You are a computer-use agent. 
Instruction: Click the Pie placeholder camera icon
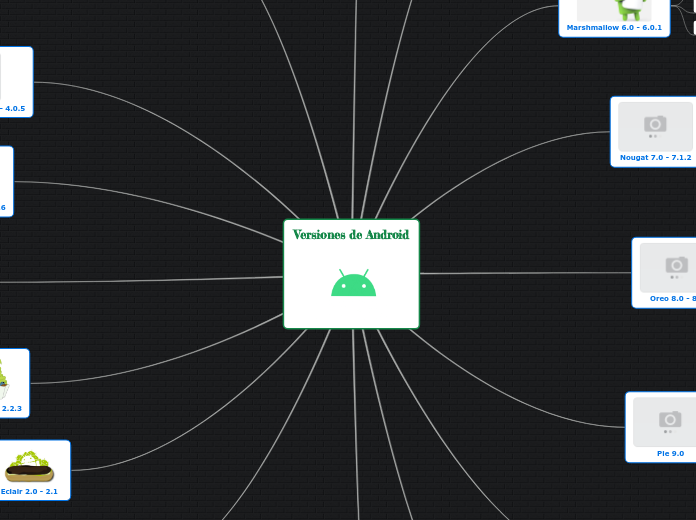click(x=670, y=419)
